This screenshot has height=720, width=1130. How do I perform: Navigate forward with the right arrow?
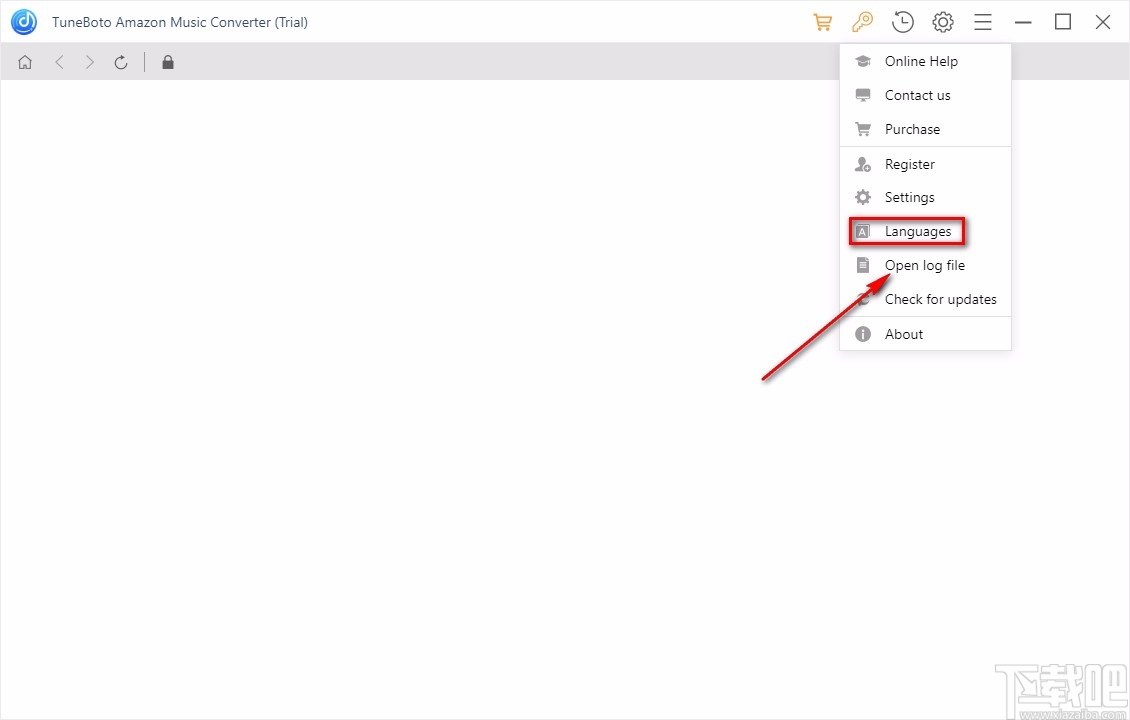coord(89,62)
